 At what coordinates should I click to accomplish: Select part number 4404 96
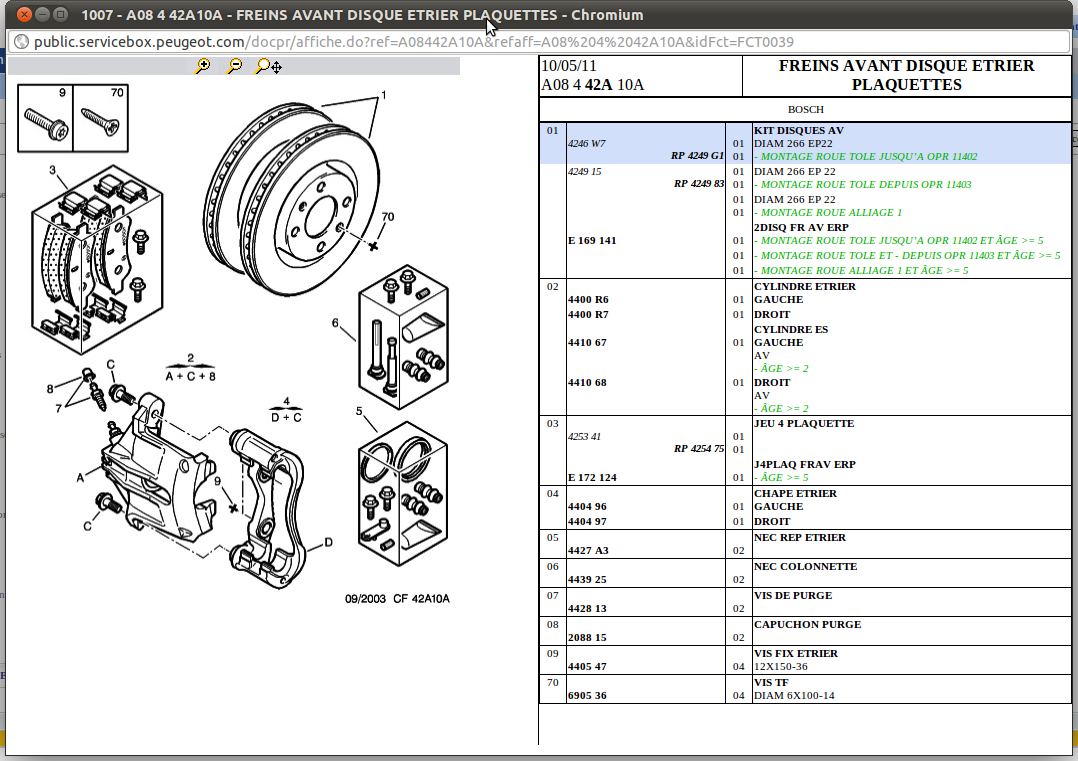pos(587,507)
